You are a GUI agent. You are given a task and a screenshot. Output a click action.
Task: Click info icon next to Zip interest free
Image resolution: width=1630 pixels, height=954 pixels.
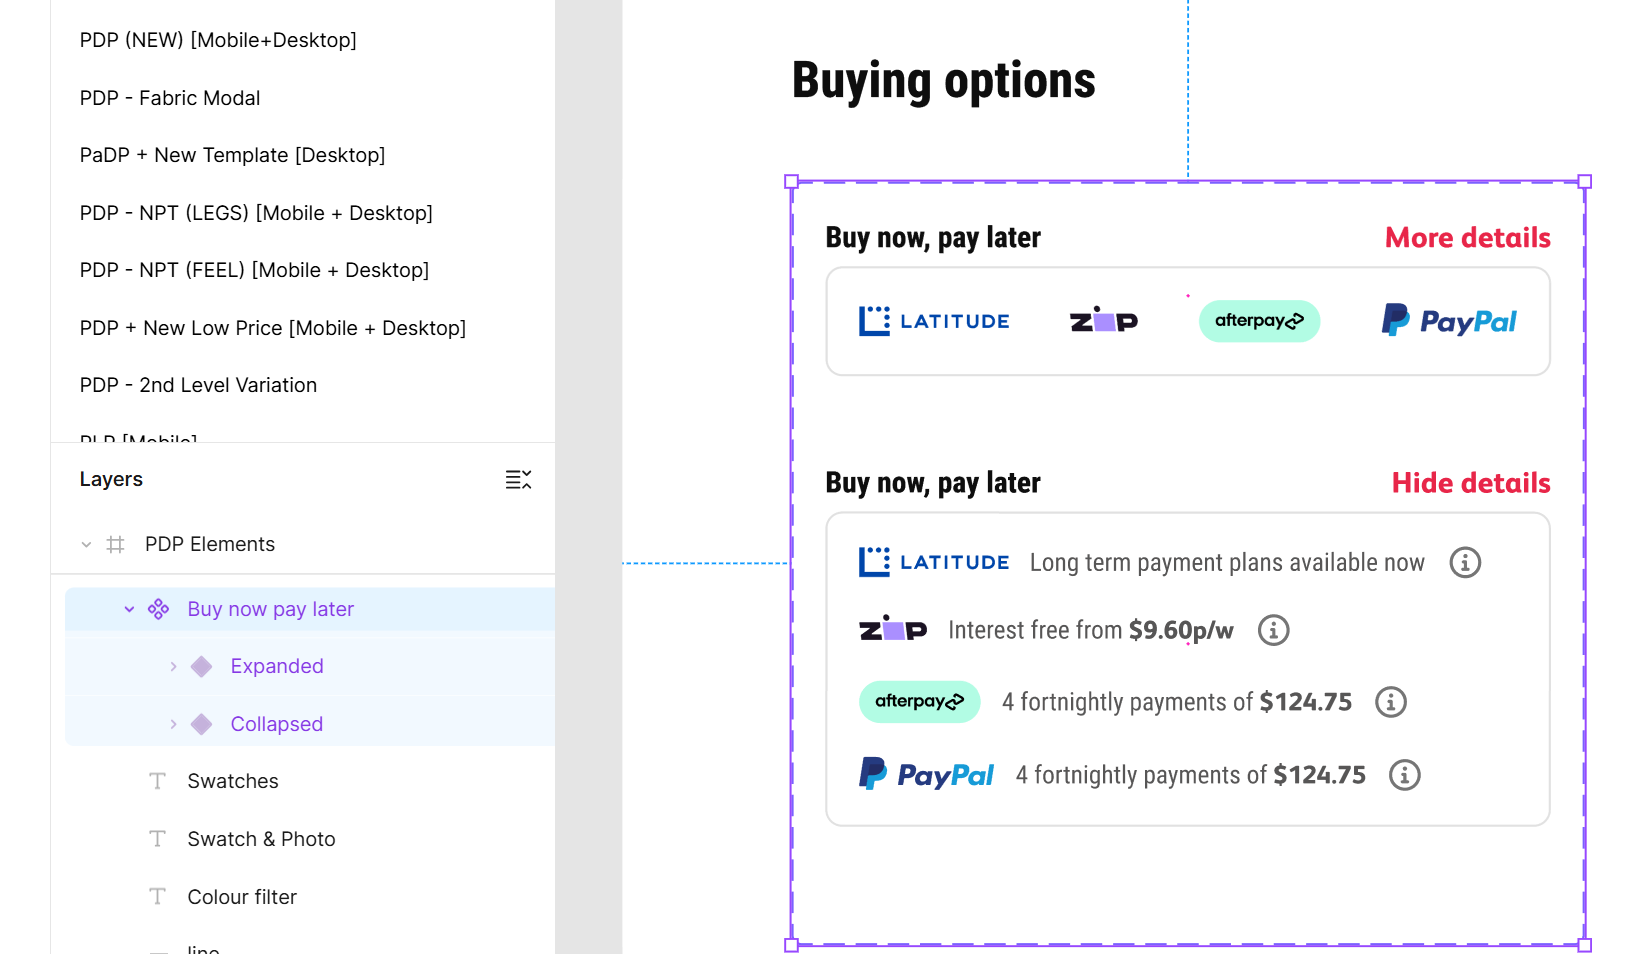tap(1273, 630)
